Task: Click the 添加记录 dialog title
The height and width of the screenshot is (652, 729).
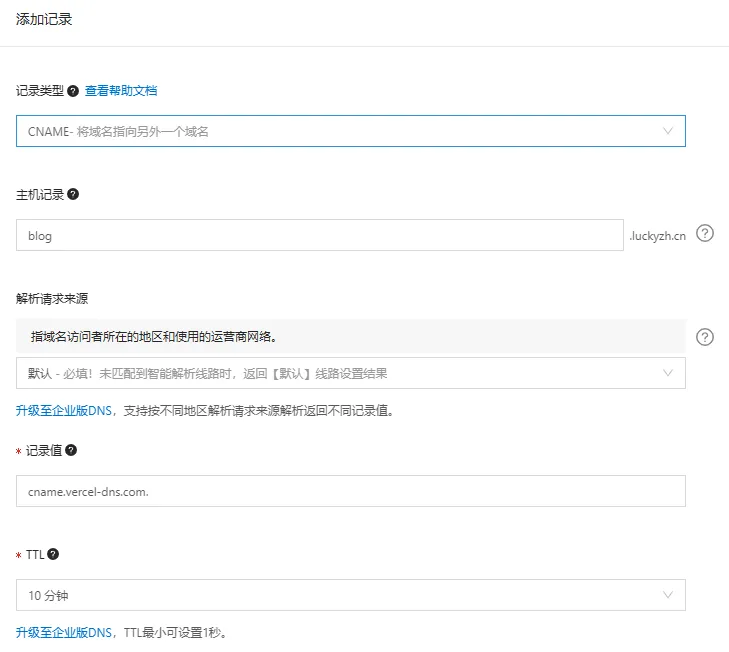Action: [x=44, y=19]
